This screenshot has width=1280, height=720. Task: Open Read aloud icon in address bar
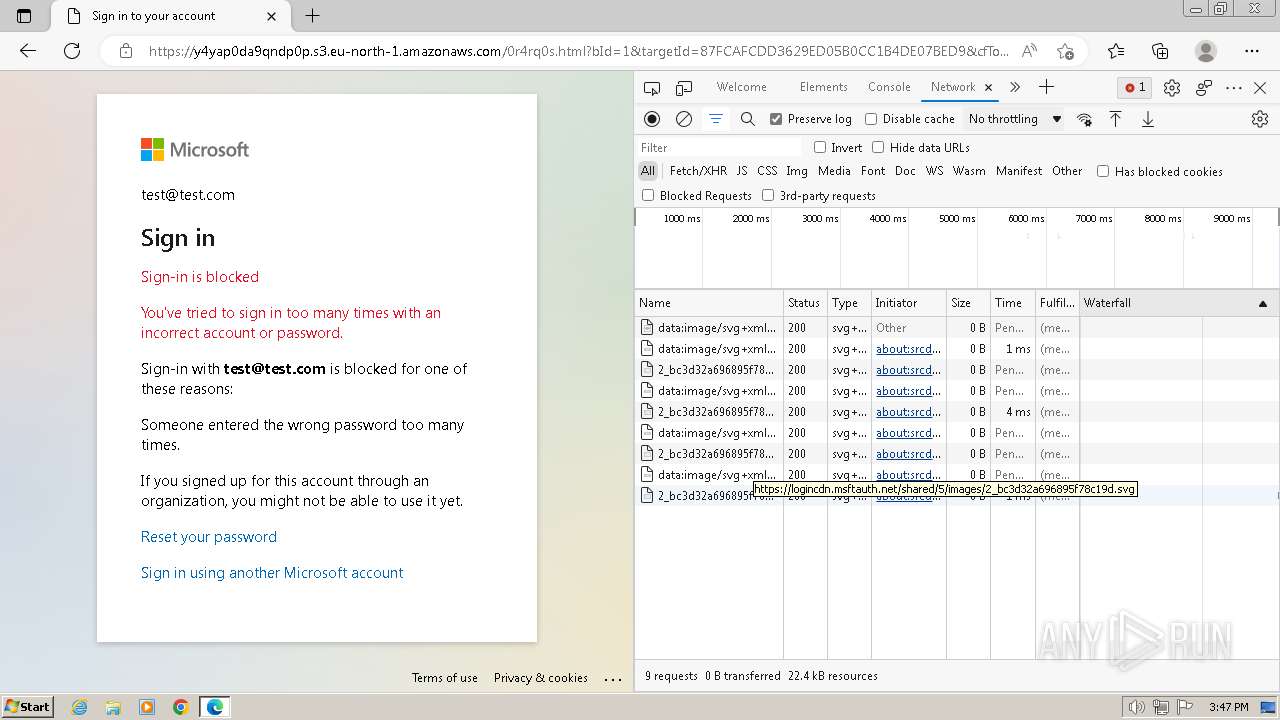[x=1029, y=51]
